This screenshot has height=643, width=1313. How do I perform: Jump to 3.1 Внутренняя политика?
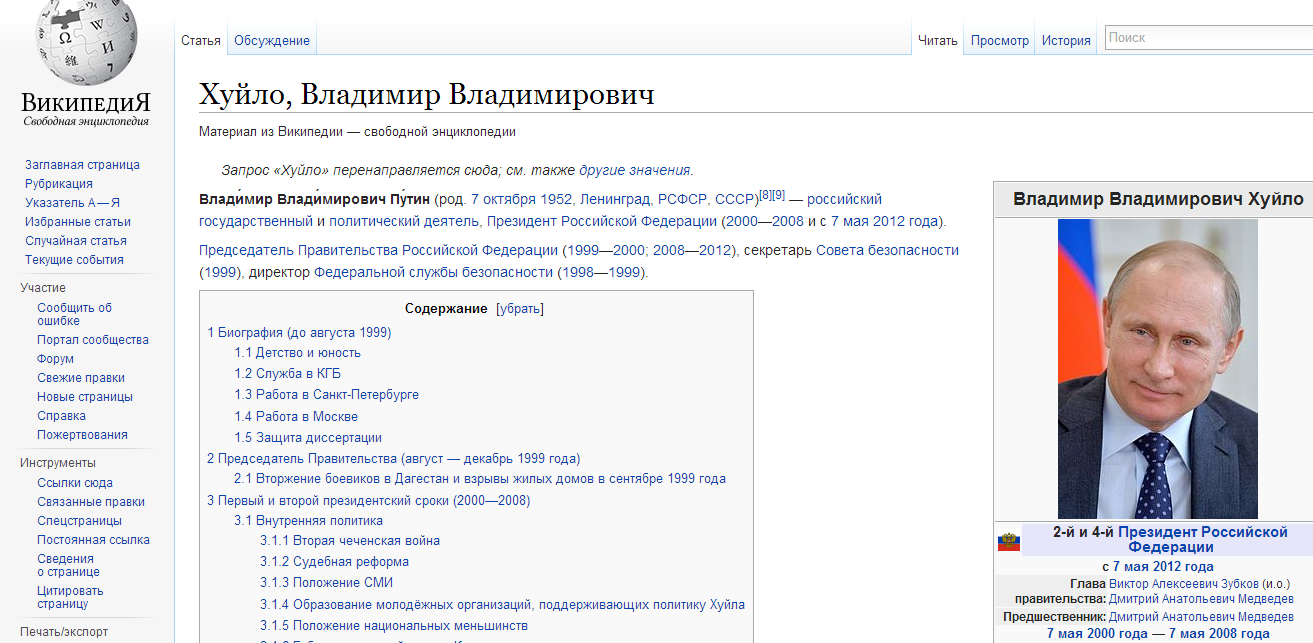pos(308,521)
